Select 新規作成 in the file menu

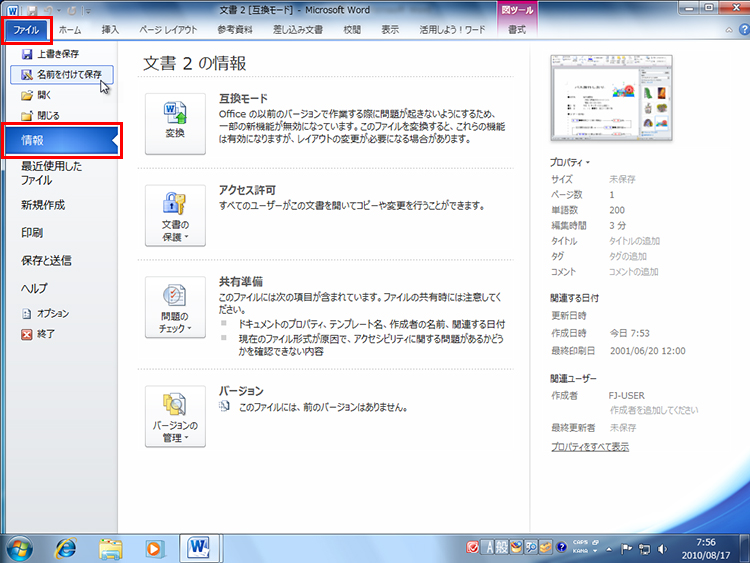43,205
